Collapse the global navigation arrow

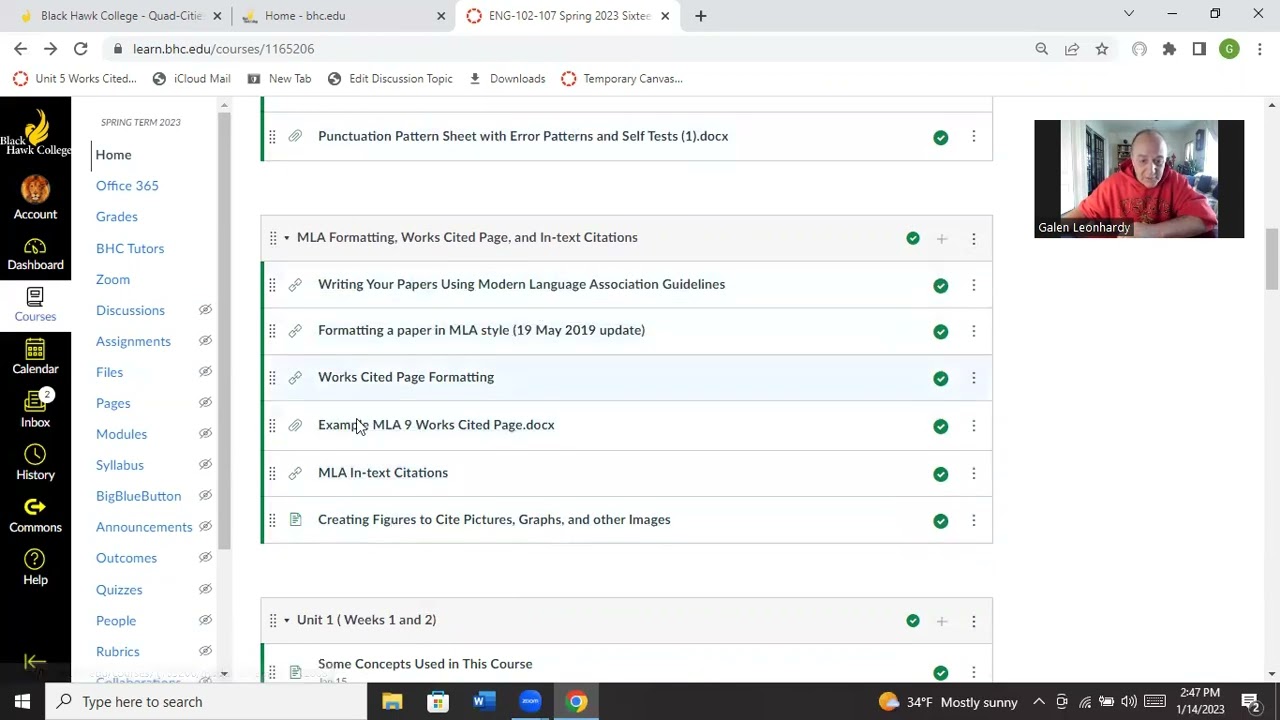35,662
